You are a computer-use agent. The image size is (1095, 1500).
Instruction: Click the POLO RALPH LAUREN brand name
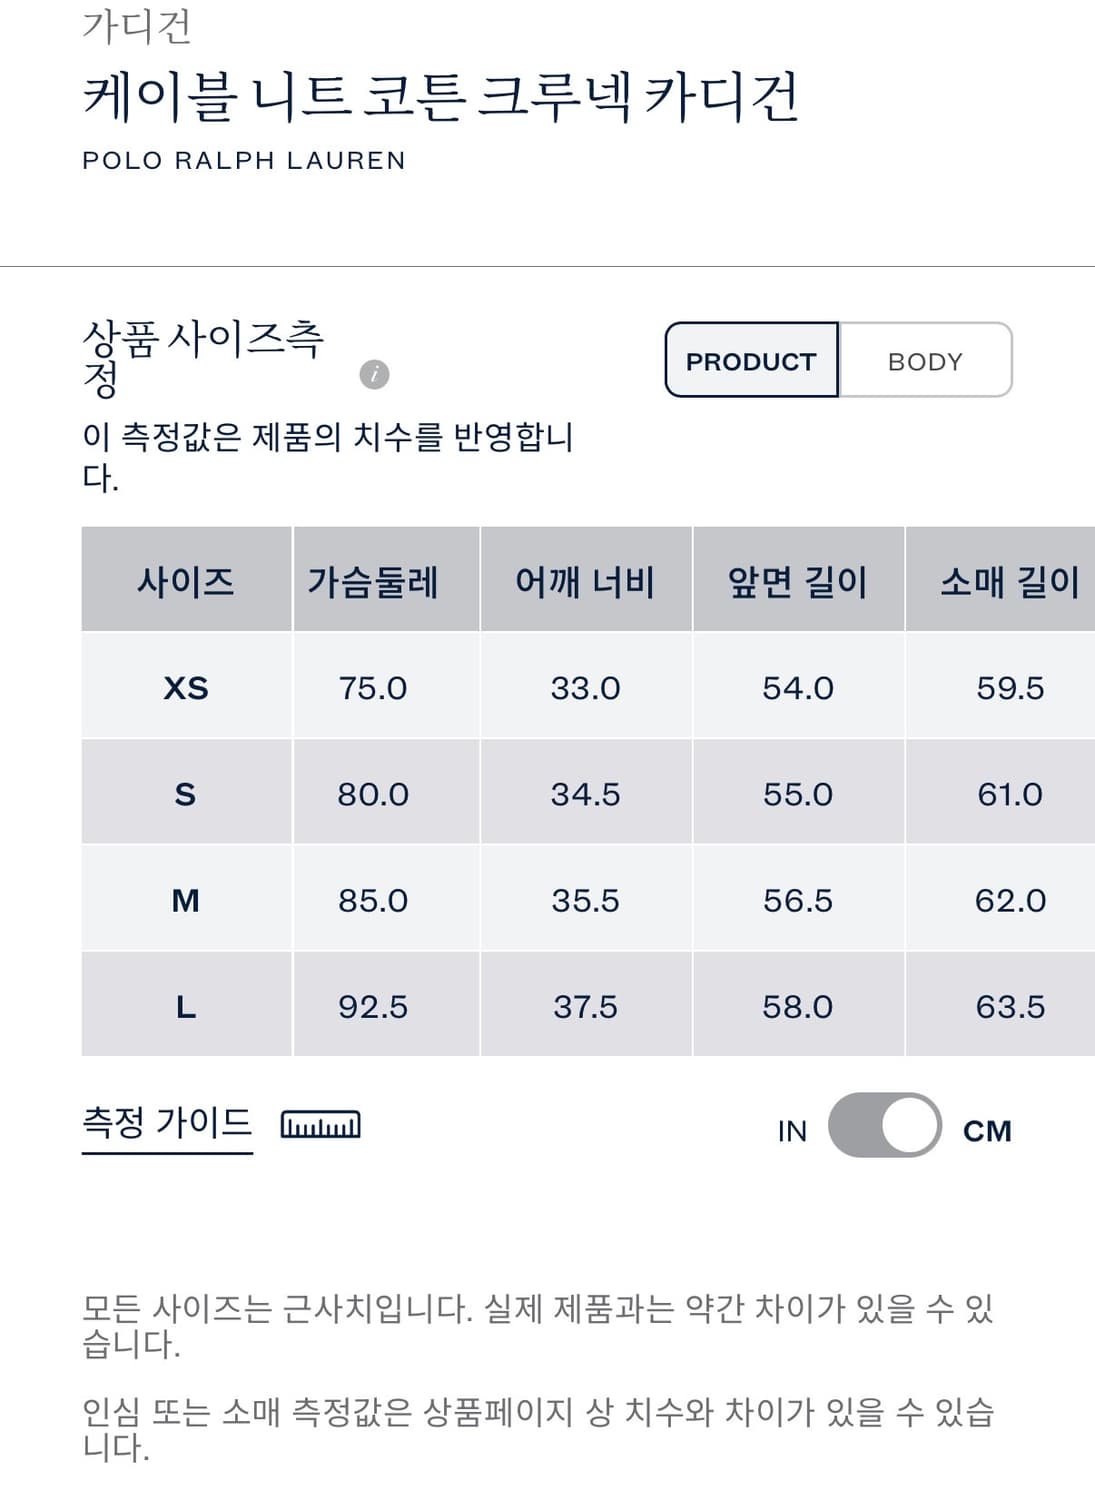tap(243, 158)
